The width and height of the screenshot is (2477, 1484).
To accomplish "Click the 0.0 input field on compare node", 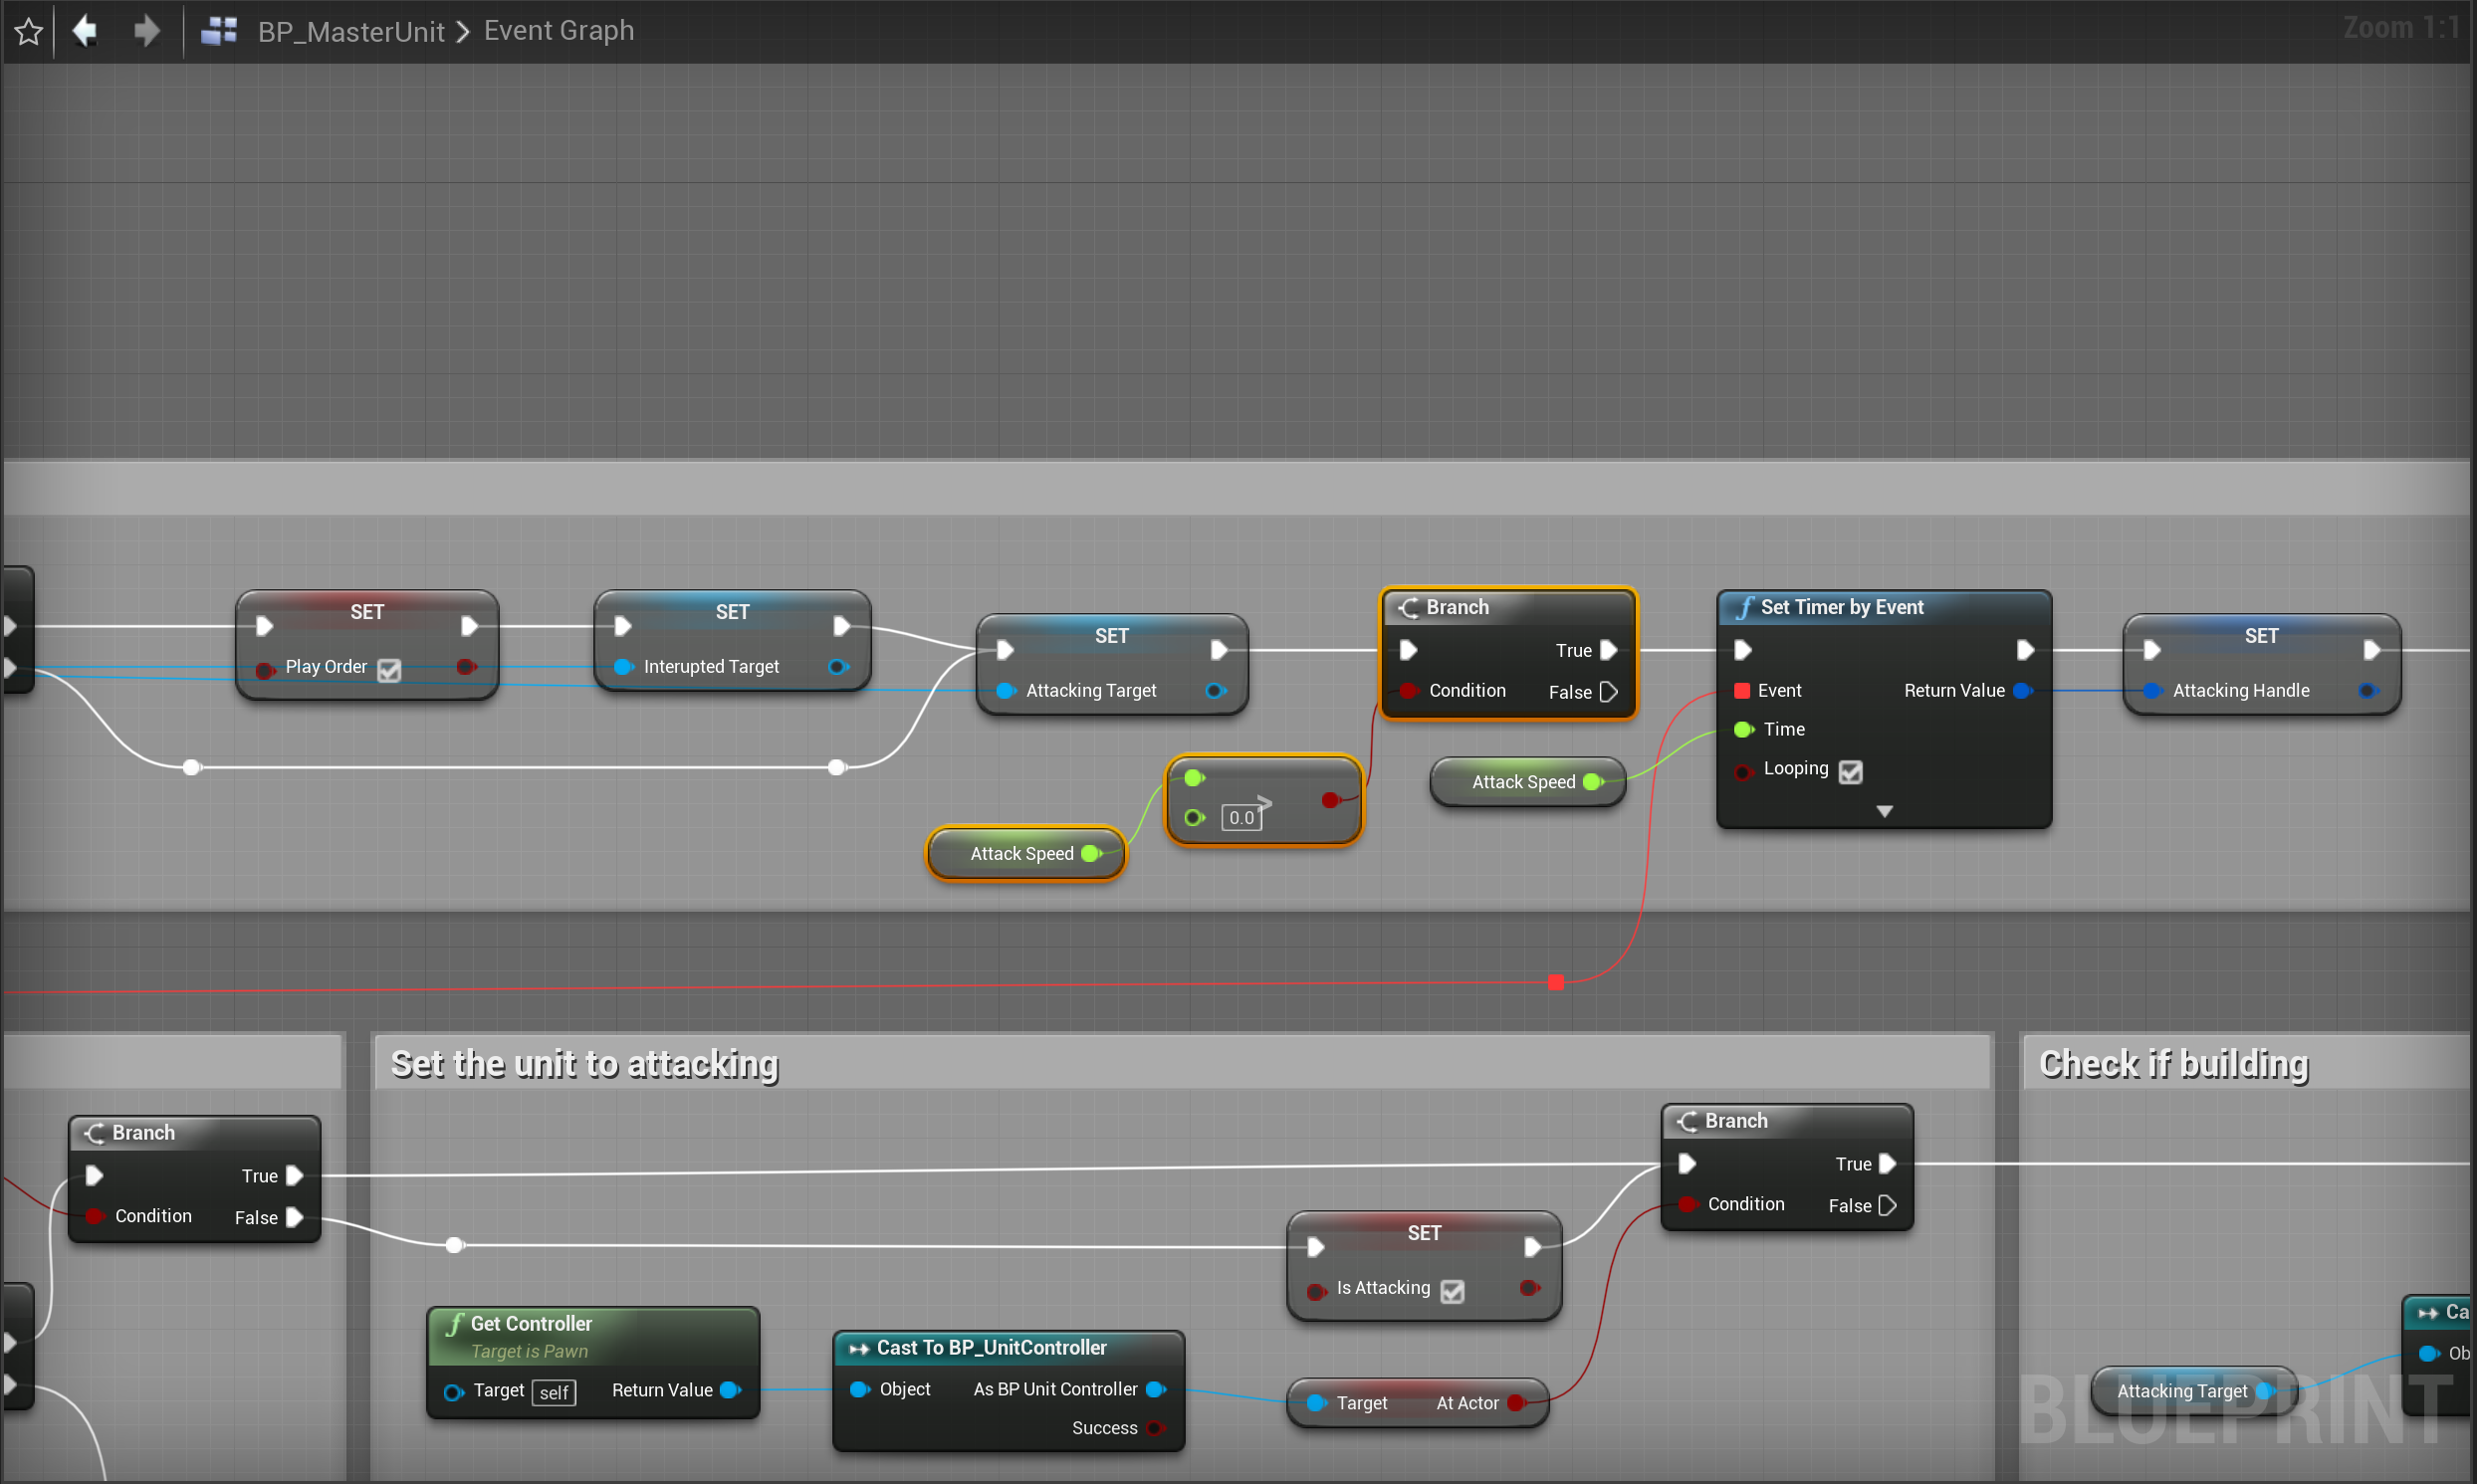I will 1240,818.
